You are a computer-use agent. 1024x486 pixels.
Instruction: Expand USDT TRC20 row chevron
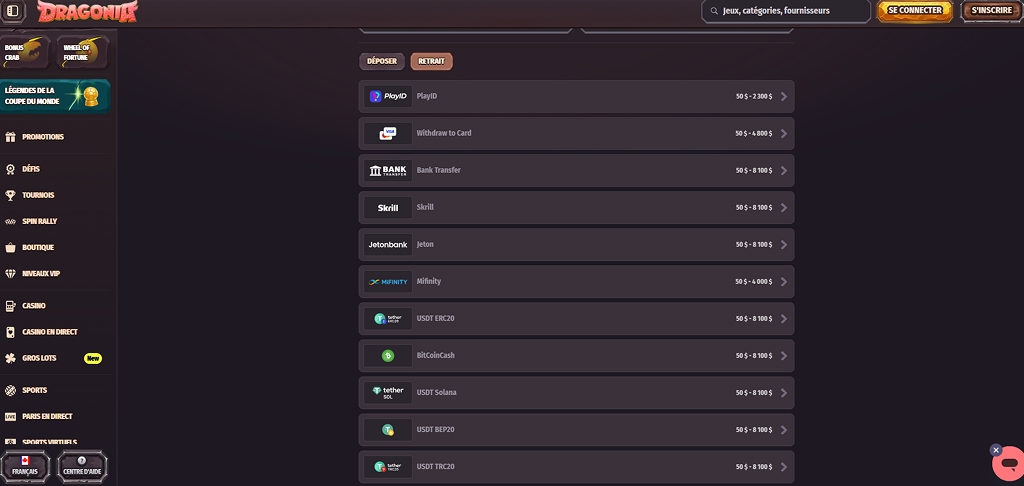tap(784, 467)
